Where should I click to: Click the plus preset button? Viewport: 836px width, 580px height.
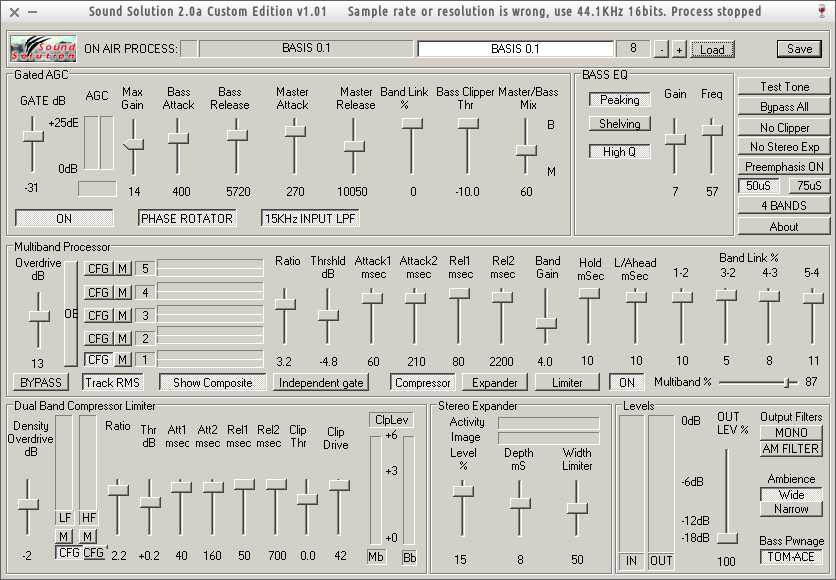[x=679, y=50]
